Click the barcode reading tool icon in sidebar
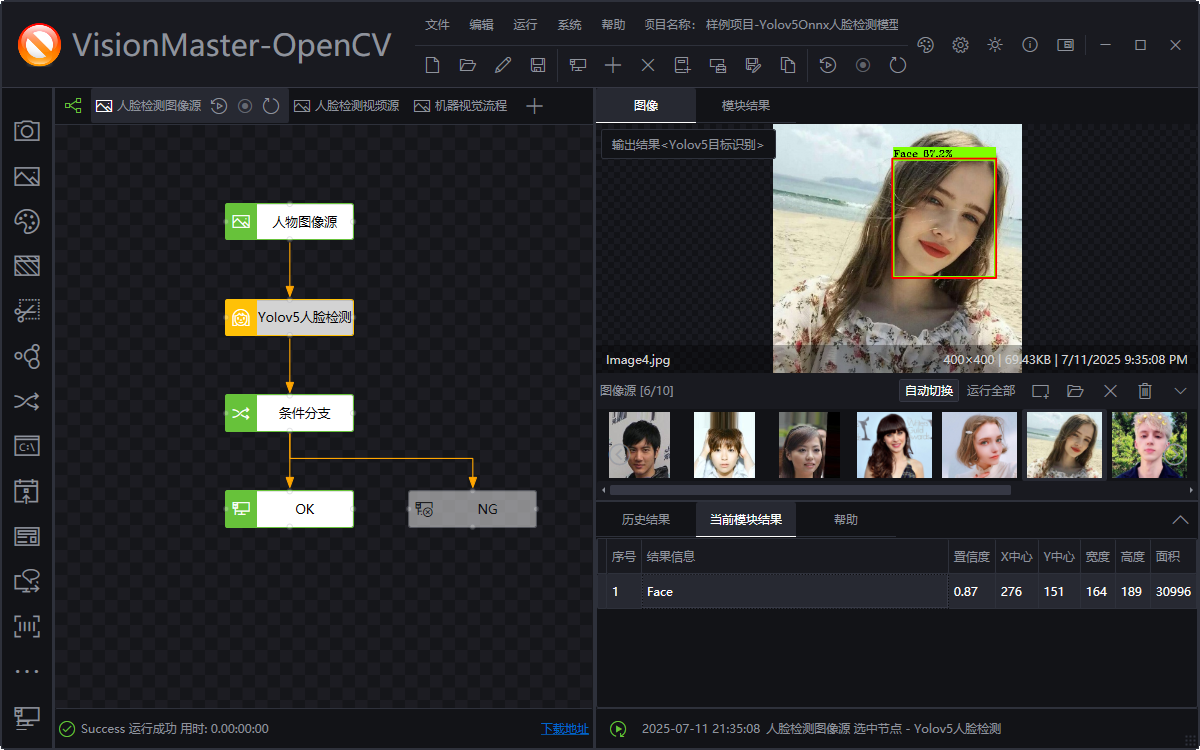 (27, 625)
